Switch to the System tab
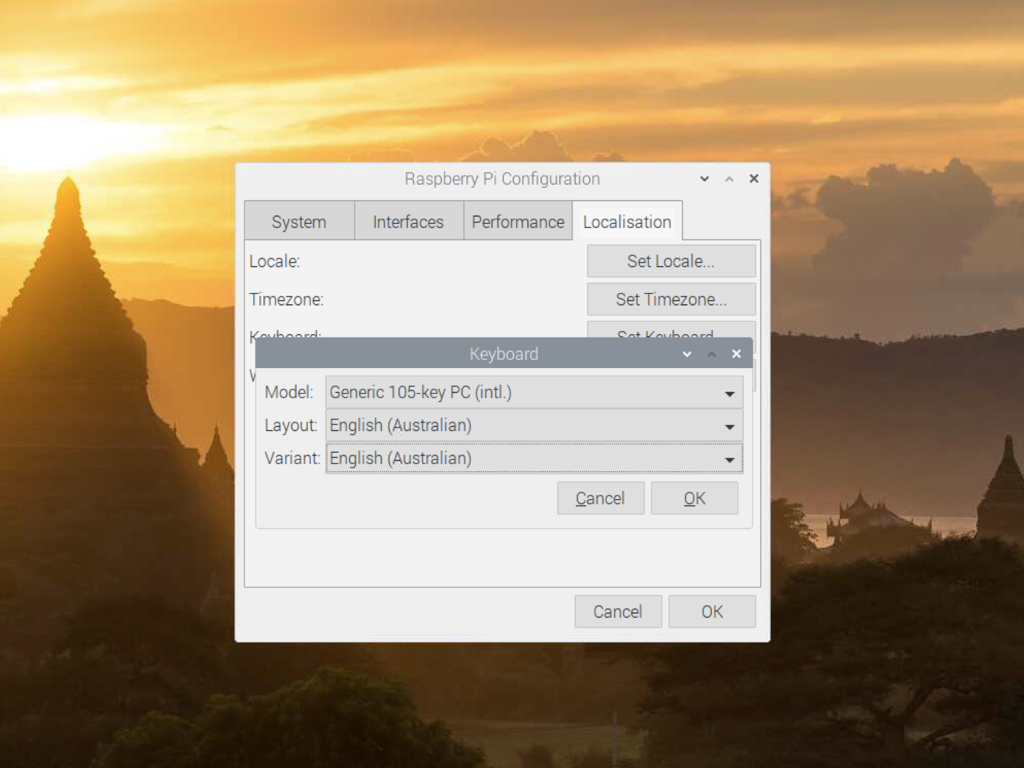Image resolution: width=1024 pixels, height=768 pixels. pos(298,221)
